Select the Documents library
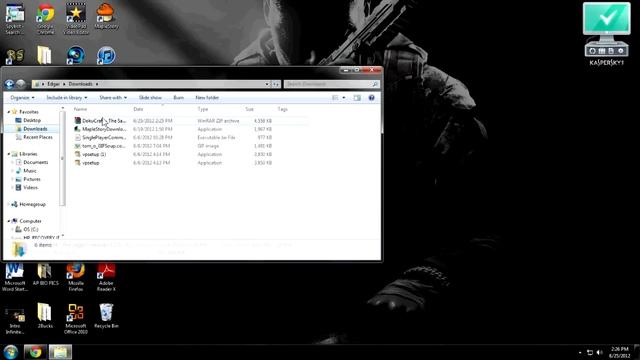This screenshot has width=640, height=360. coord(36,162)
